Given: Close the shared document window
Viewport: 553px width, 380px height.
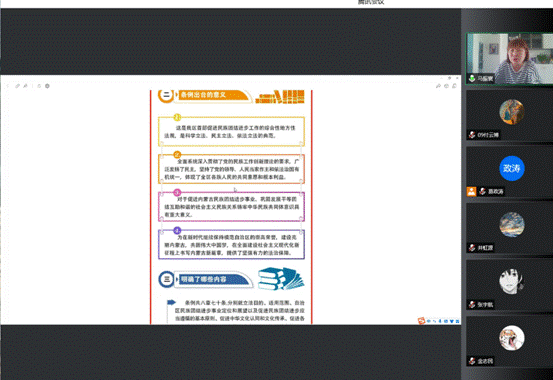Looking at the screenshot, I should click(x=457, y=78).
